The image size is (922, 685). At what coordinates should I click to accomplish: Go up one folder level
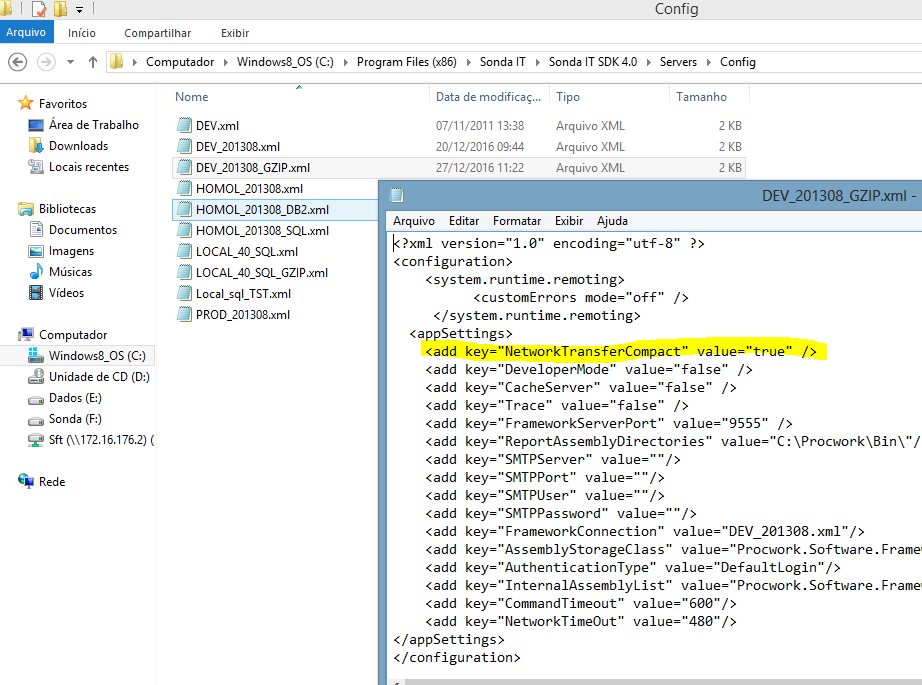click(x=93, y=62)
